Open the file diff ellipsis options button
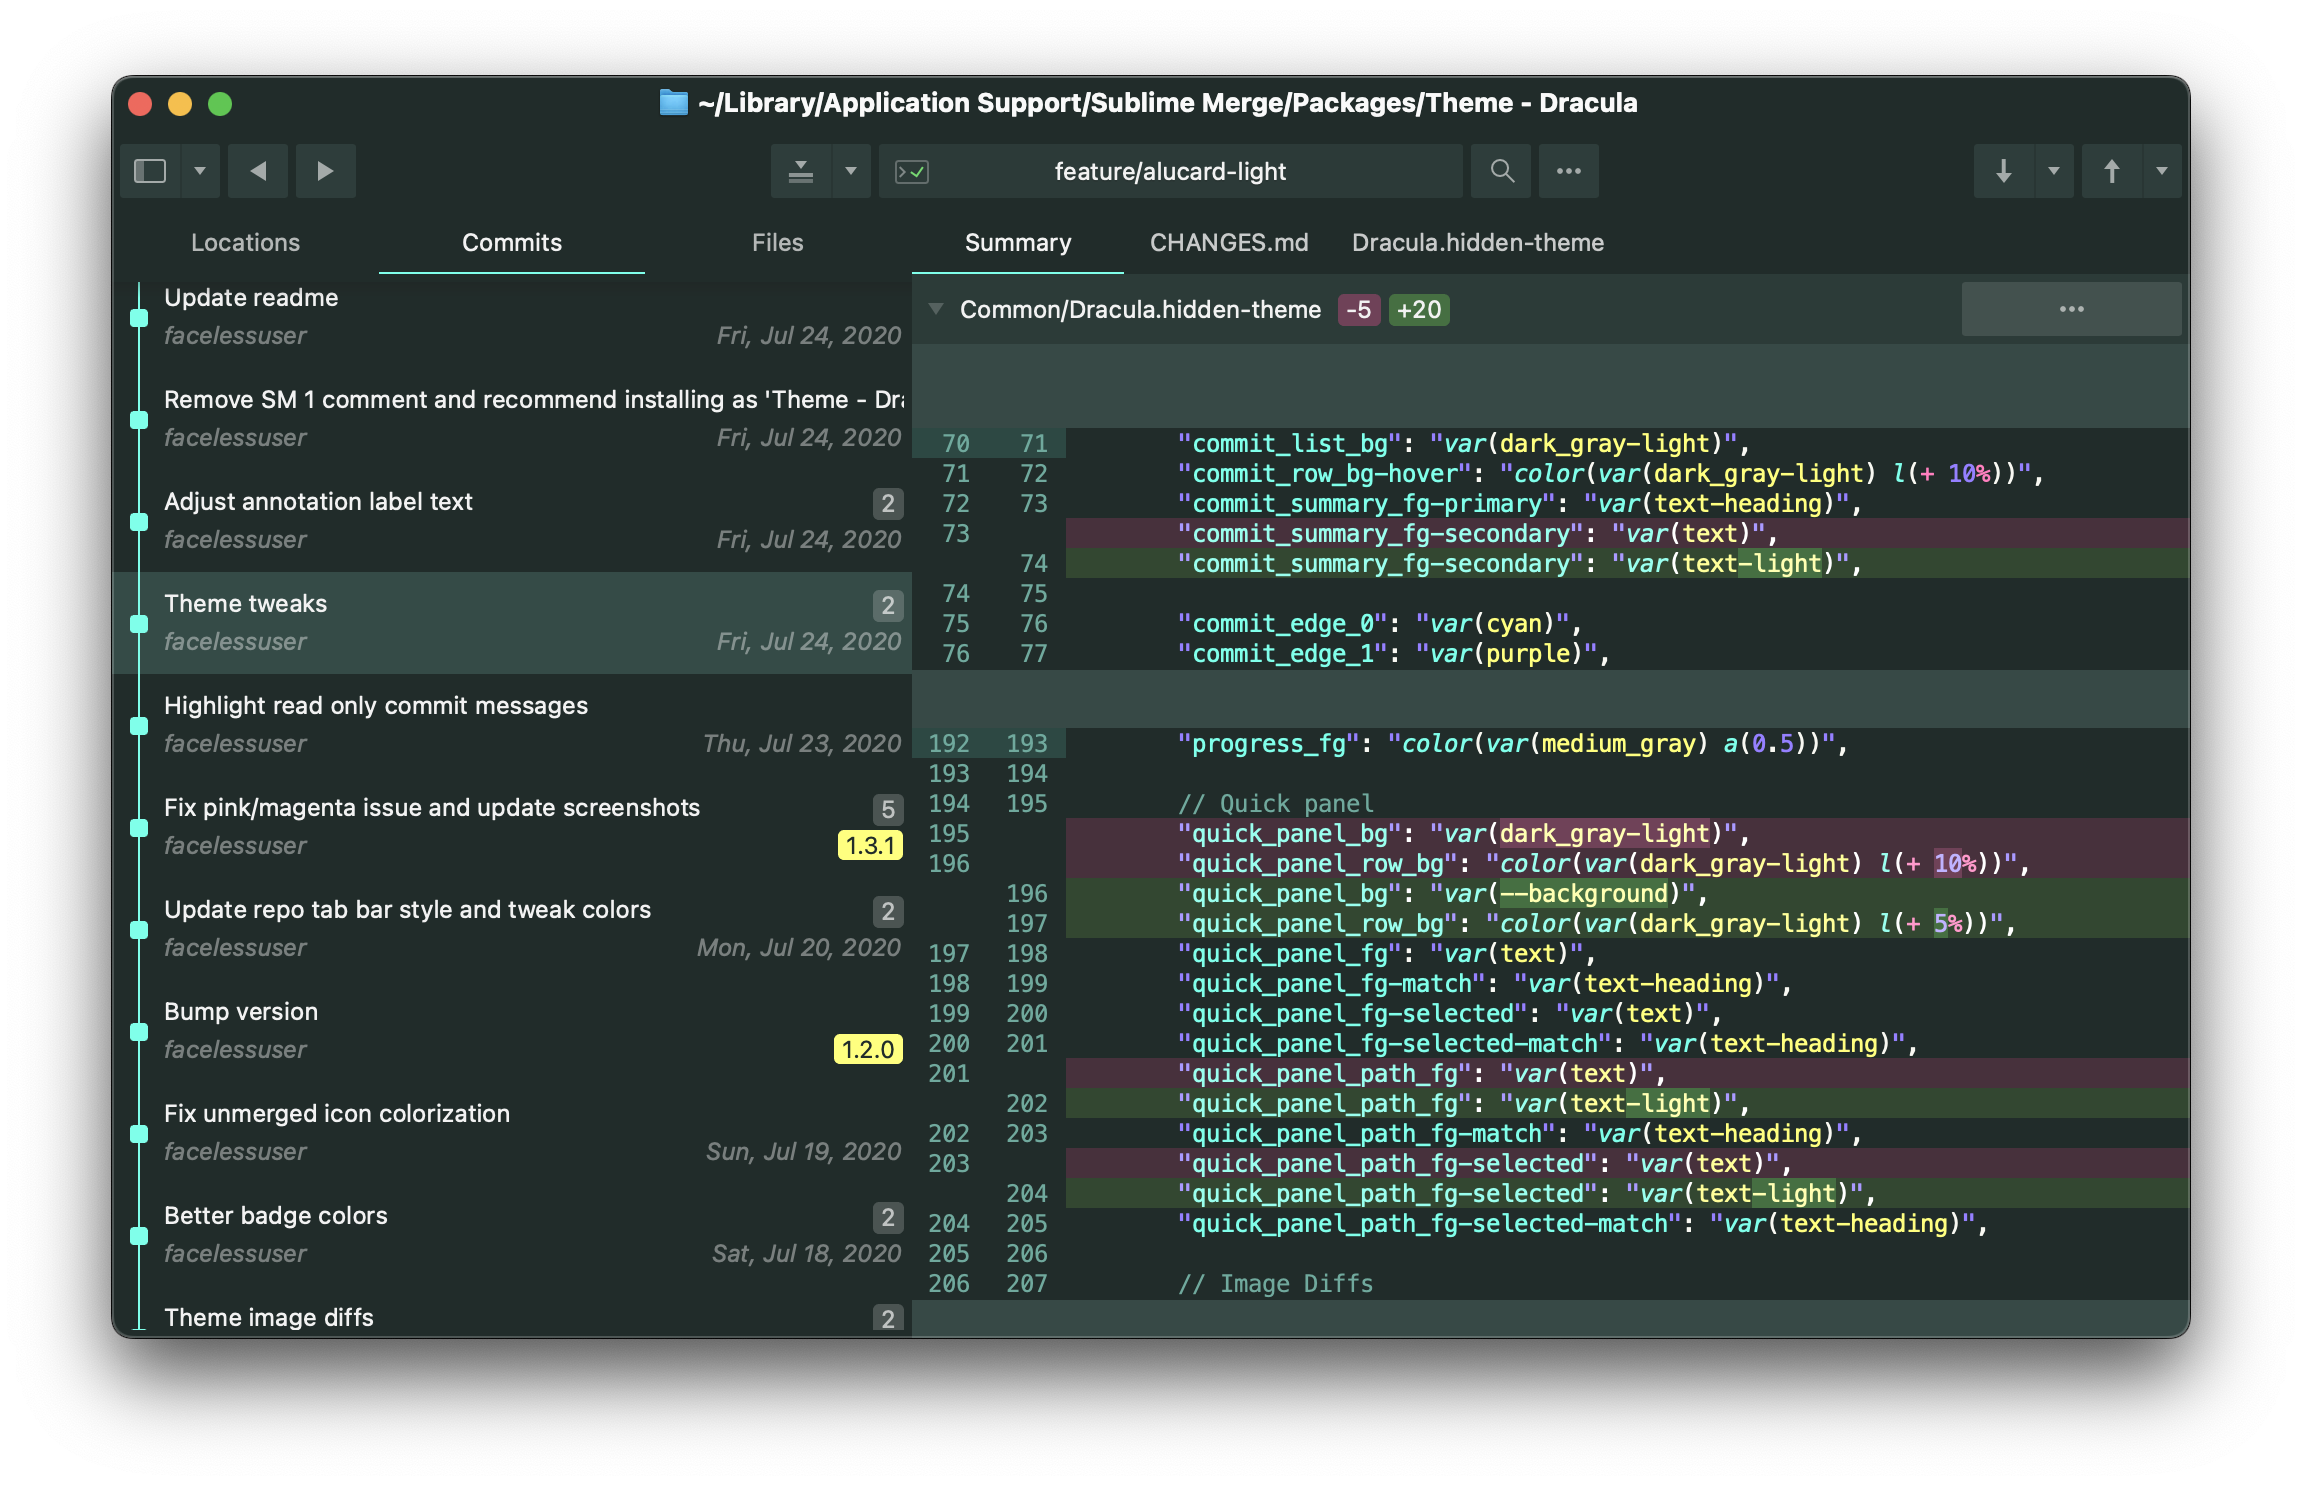2302x1486 pixels. coord(2071,309)
